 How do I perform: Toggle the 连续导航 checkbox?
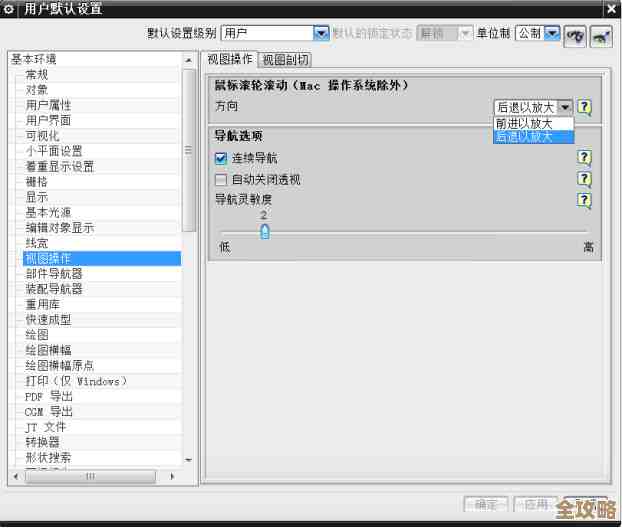coord(221,158)
